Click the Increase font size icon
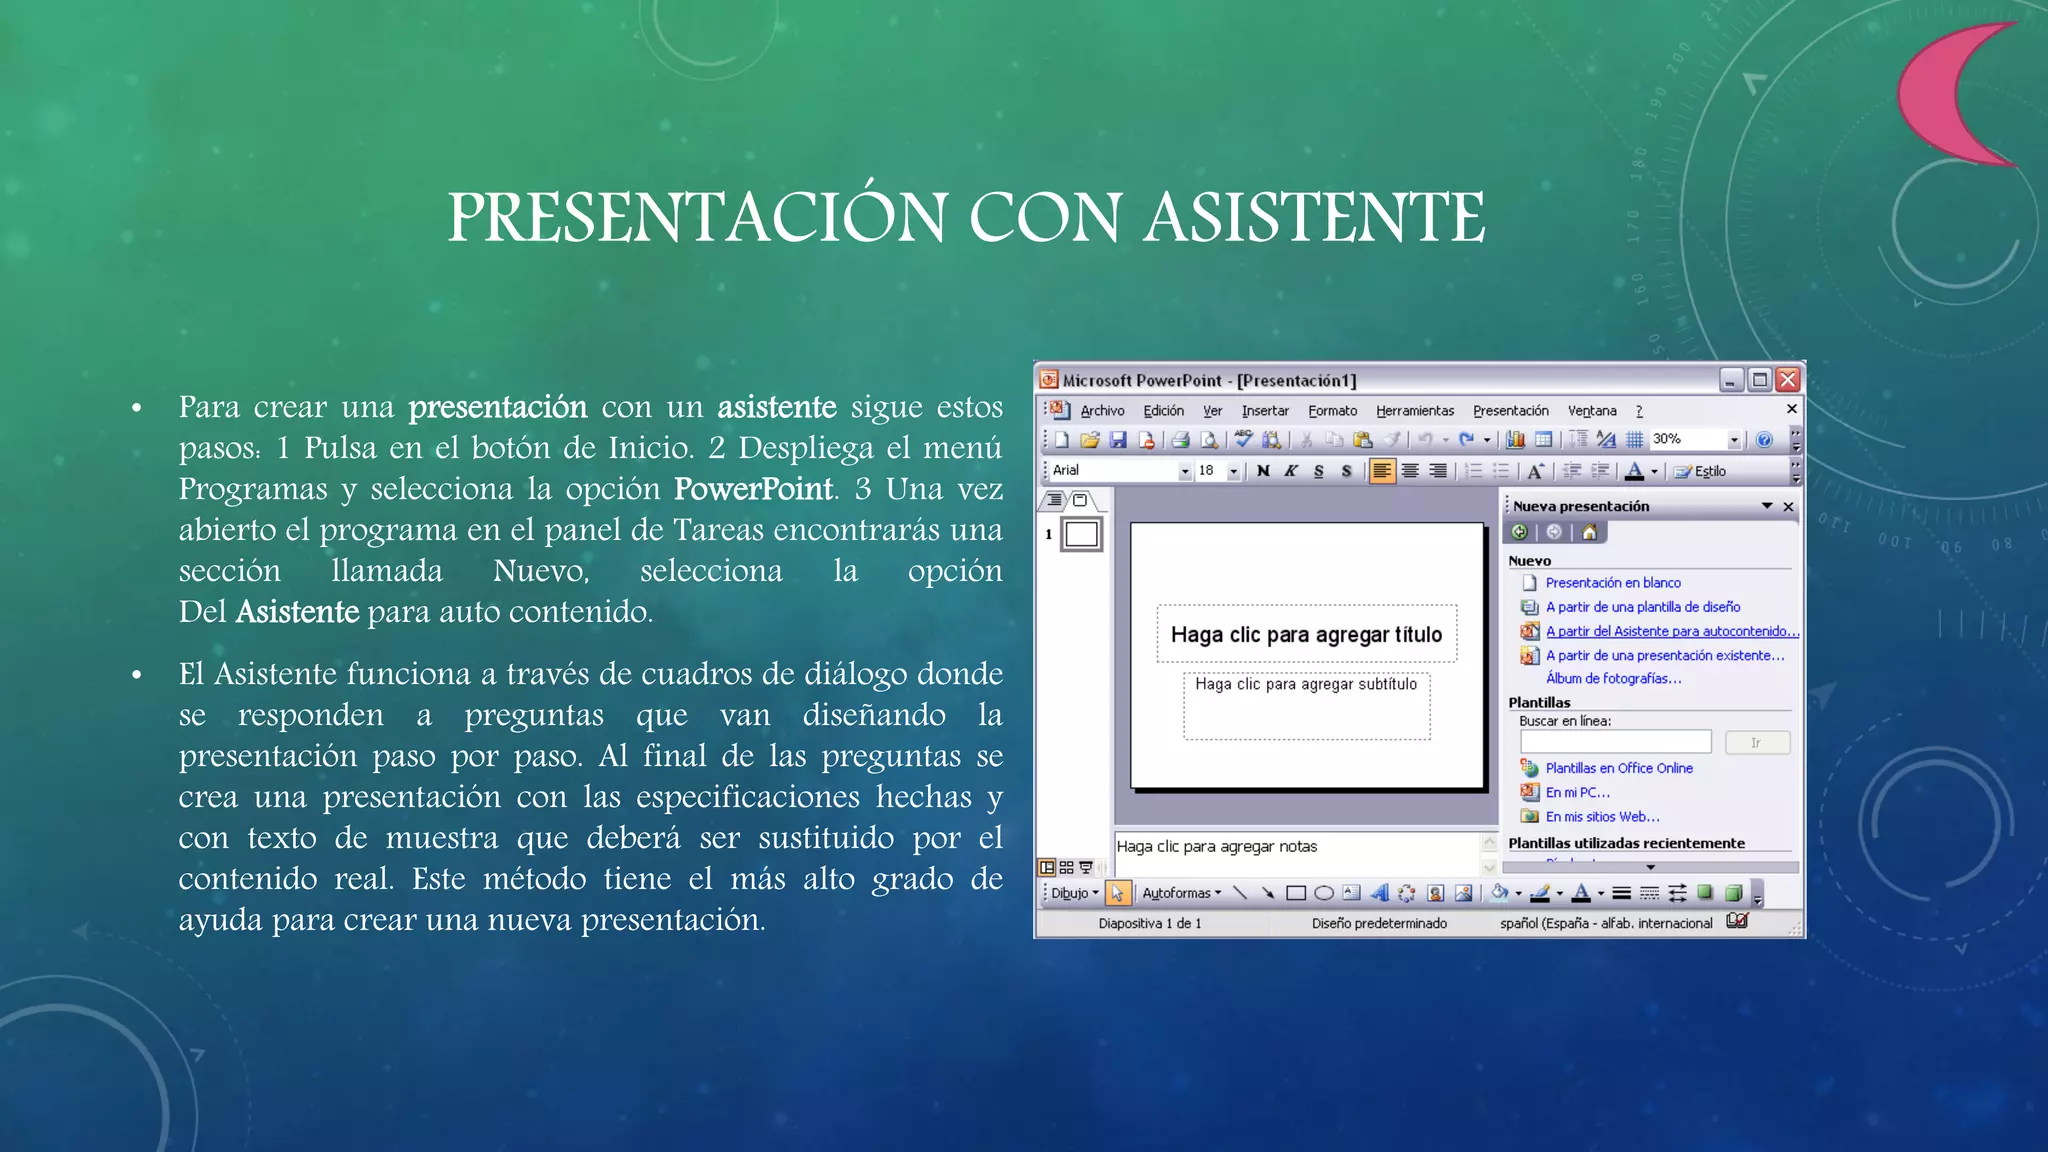2048x1152 pixels. pos(1536,471)
